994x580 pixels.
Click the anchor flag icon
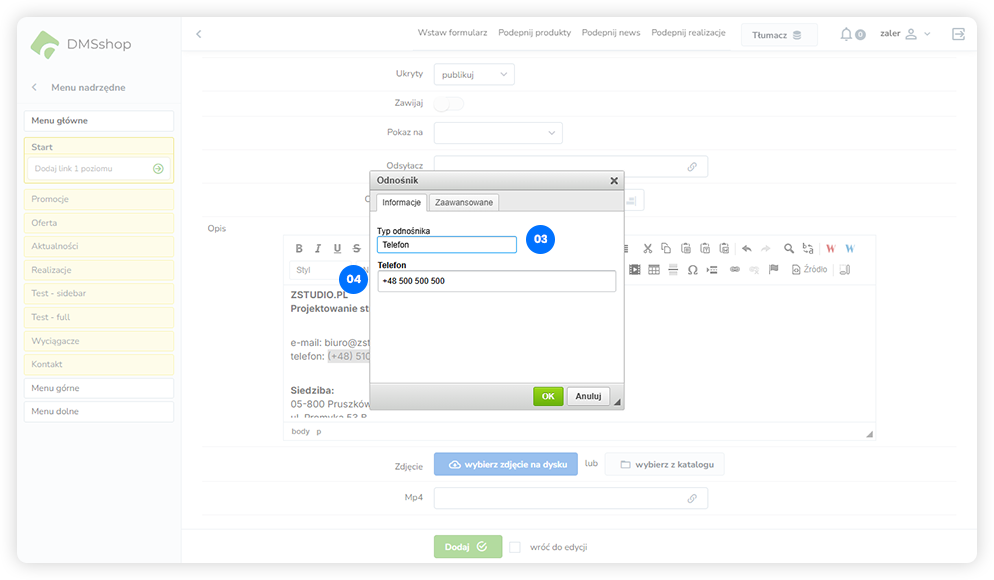773,270
